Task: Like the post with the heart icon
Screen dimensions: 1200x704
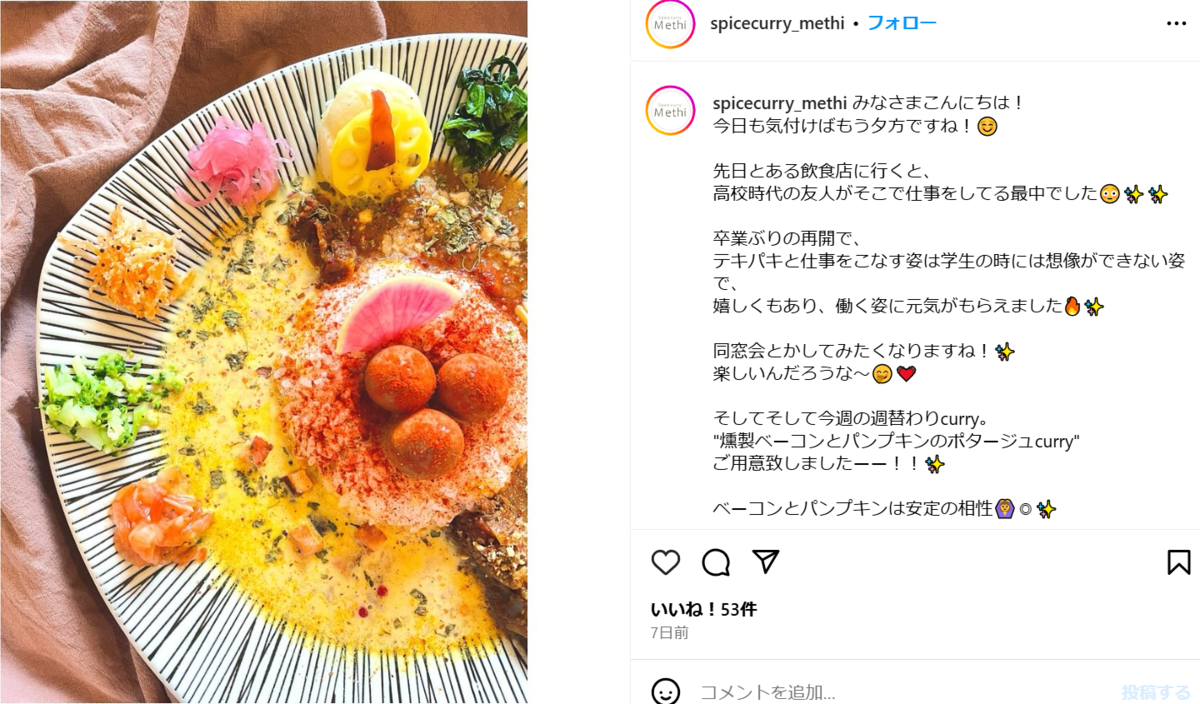Action: coord(666,563)
